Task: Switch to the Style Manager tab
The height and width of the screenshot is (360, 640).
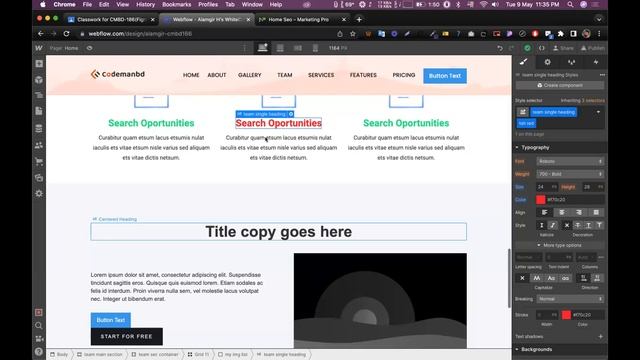Action: (571, 62)
